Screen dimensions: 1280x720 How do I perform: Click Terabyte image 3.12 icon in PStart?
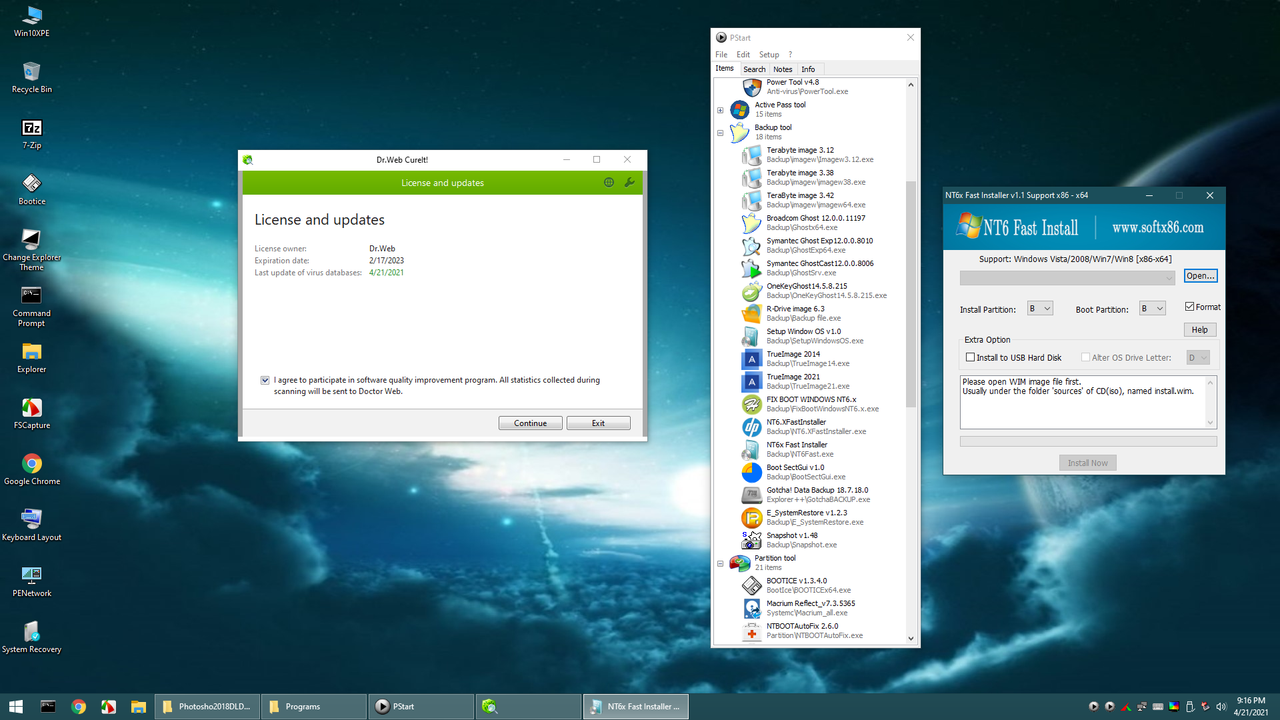[x=752, y=155]
